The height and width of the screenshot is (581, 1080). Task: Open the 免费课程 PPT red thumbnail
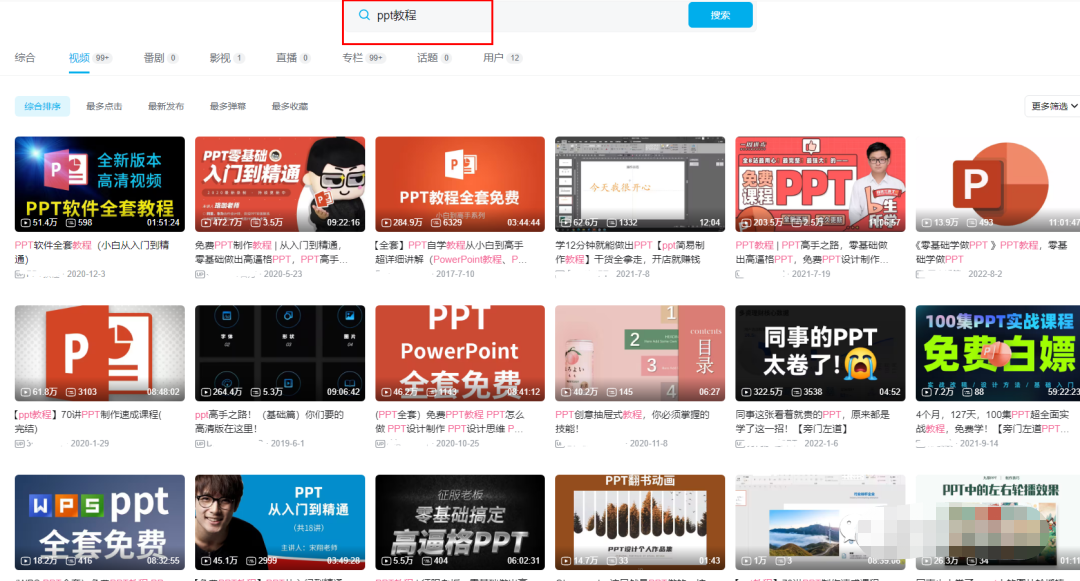(x=820, y=184)
